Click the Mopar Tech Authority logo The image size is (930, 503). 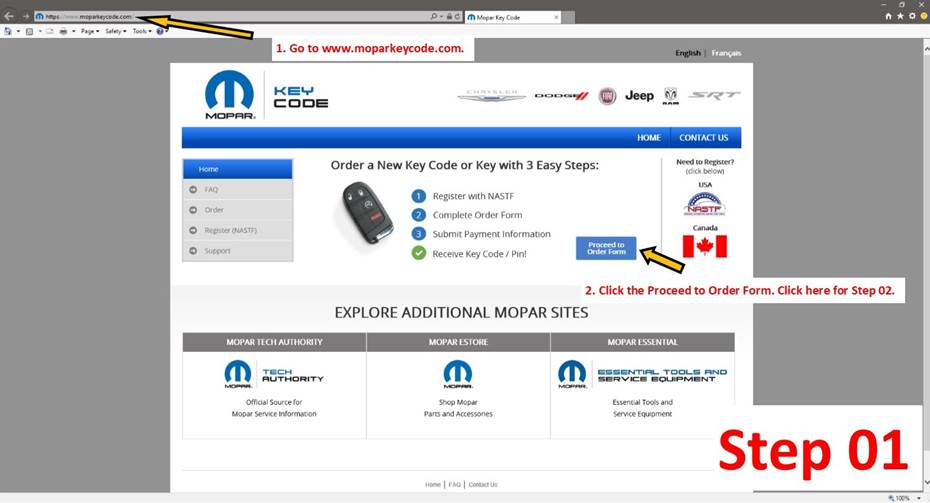[x=274, y=374]
